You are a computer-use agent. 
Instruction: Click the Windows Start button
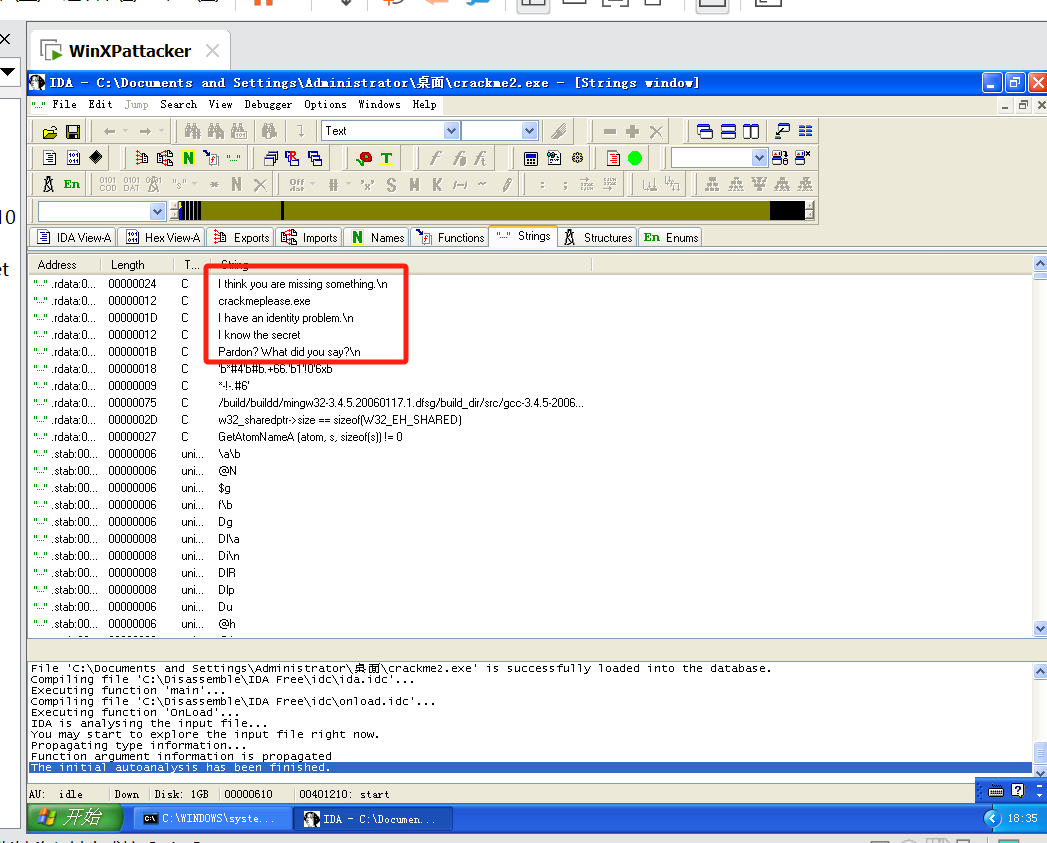pos(75,818)
